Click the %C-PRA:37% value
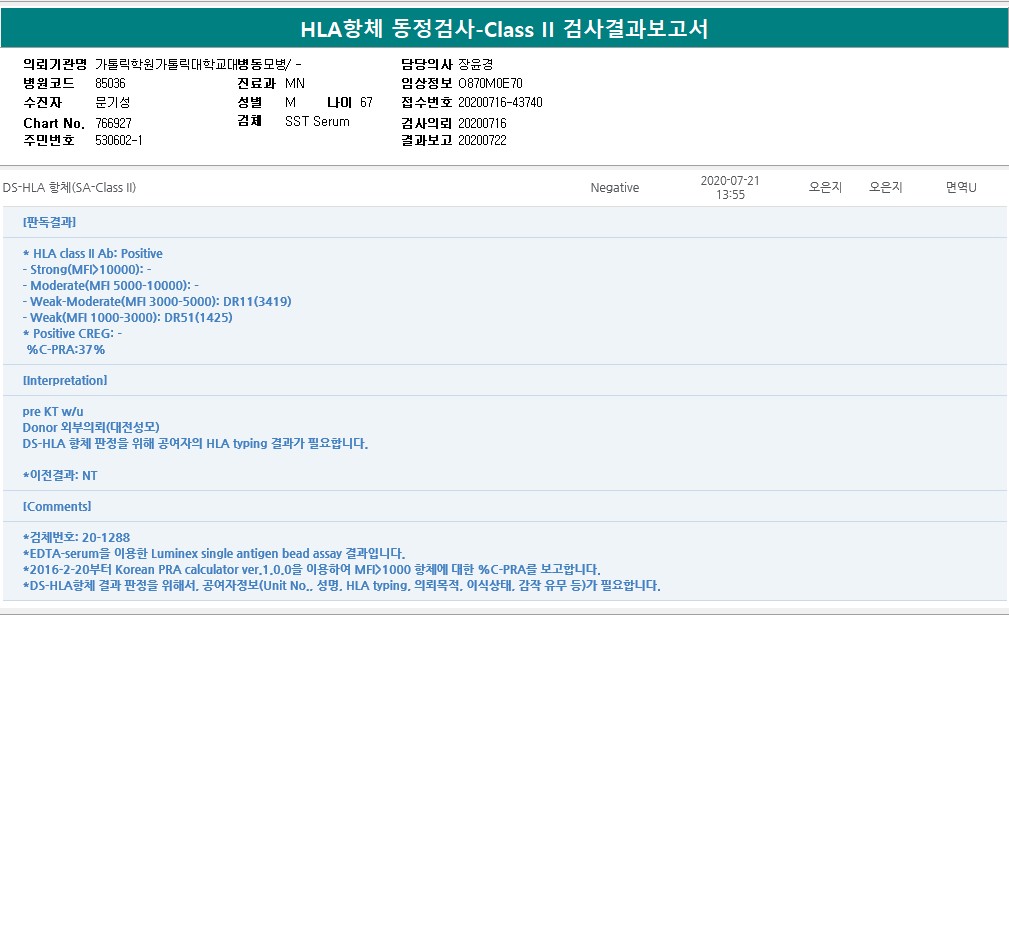This screenshot has height=927, width=1009. click(66, 349)
